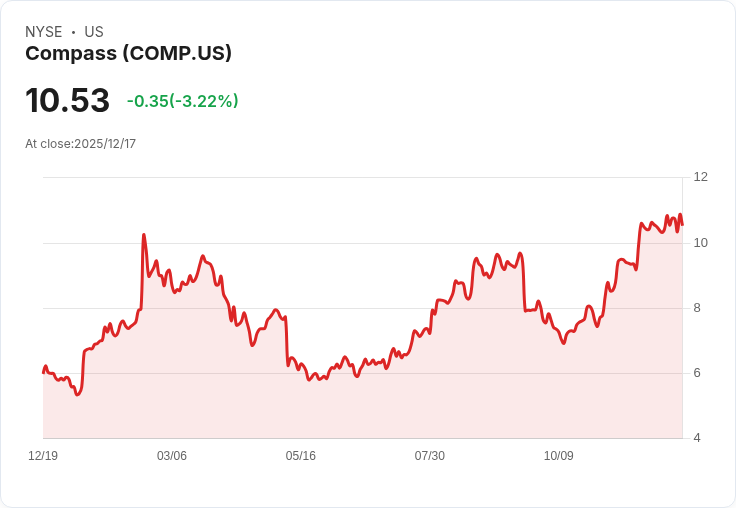Screen dimensions: 736x508
Task: Select the current price 10.53
Action: point(67,101)
